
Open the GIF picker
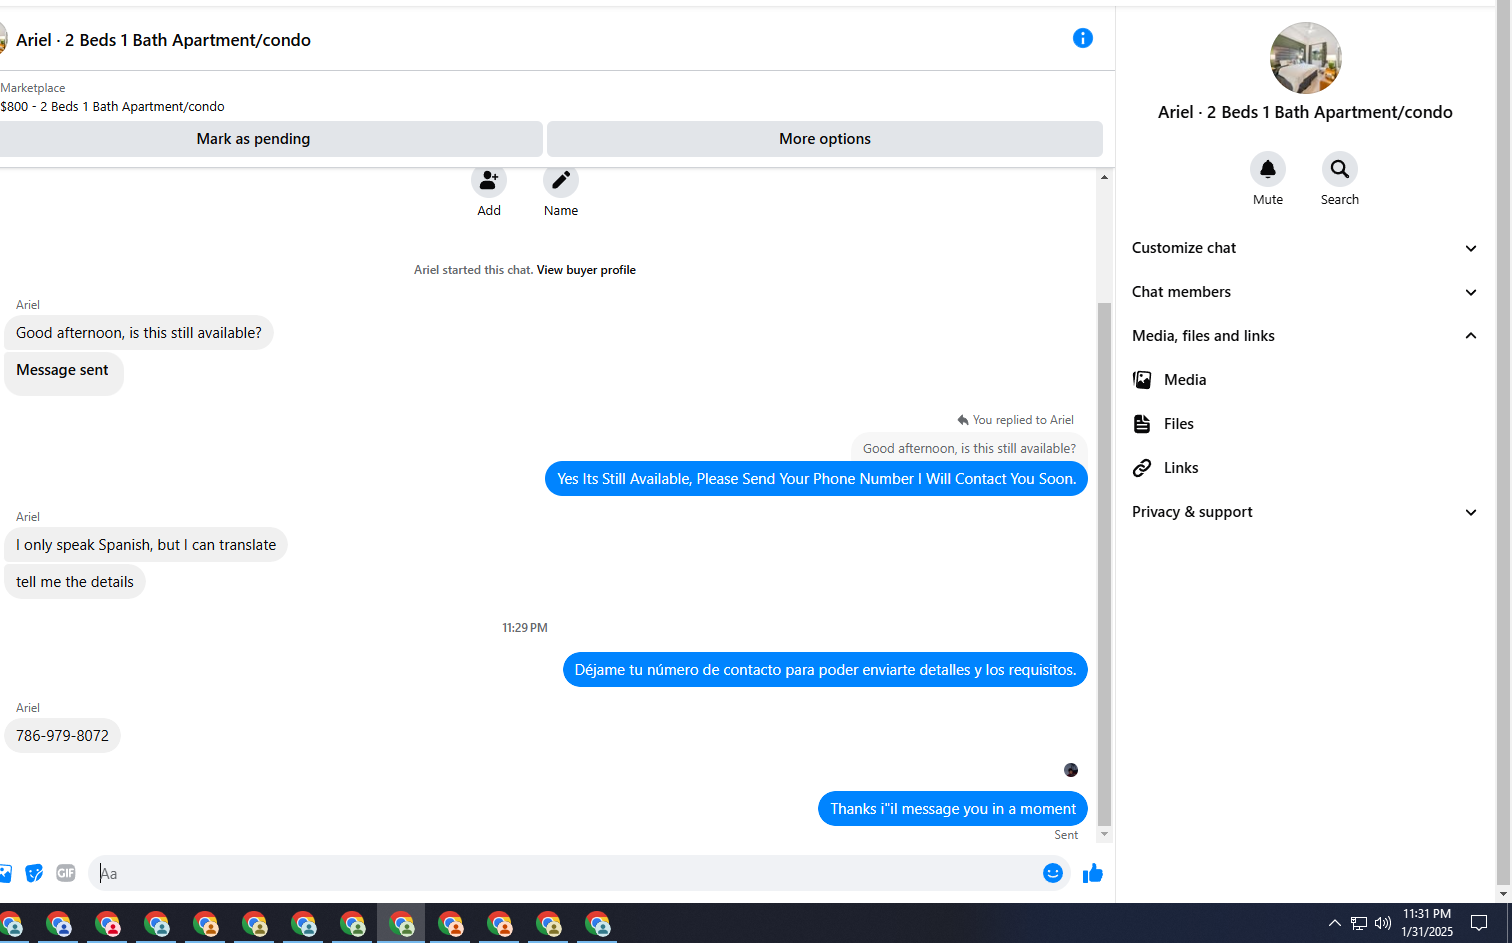point(66,873)
